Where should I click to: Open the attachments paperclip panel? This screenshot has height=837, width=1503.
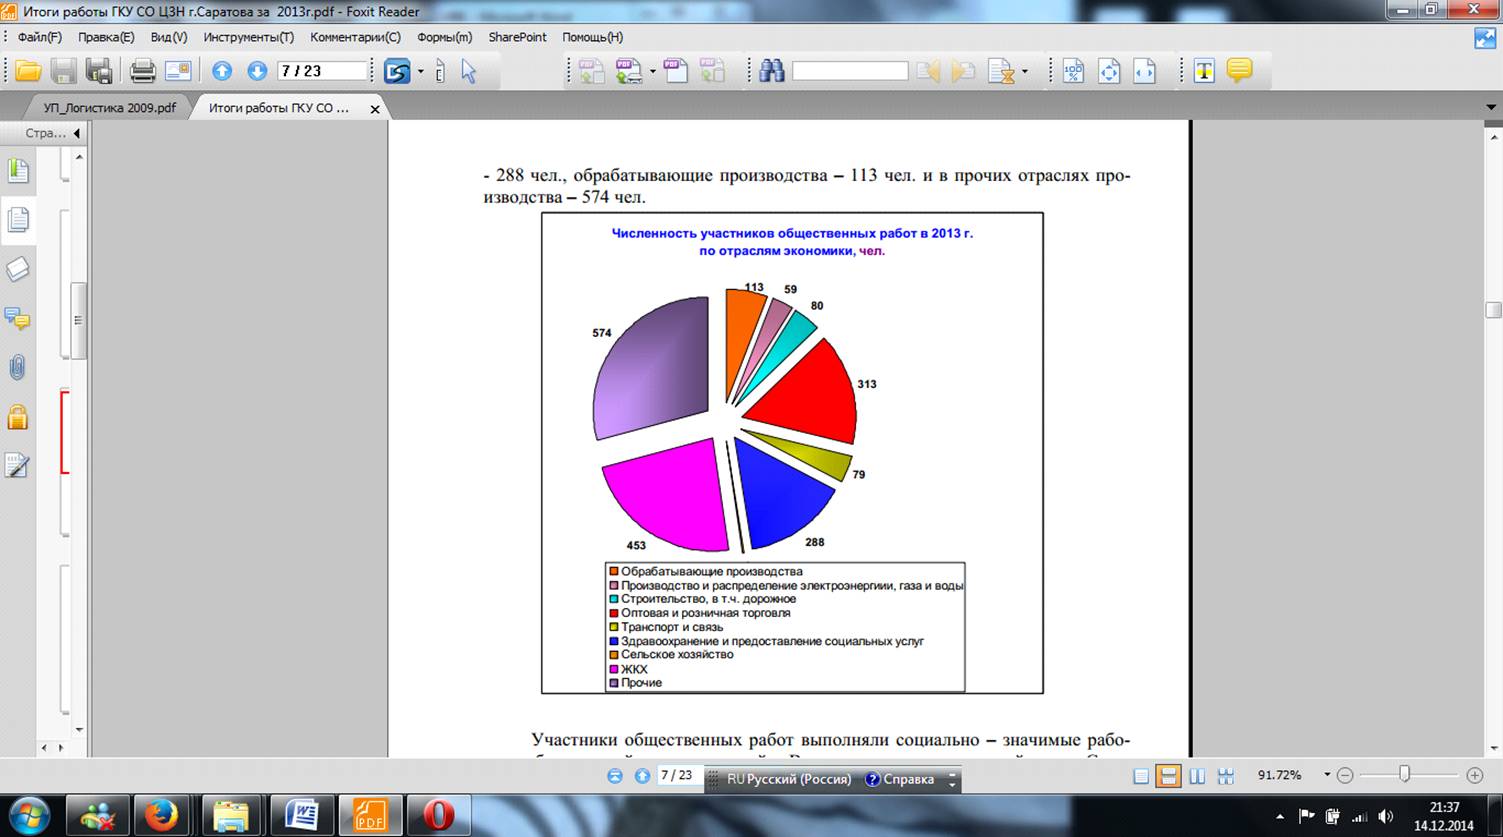pos(17,368)
